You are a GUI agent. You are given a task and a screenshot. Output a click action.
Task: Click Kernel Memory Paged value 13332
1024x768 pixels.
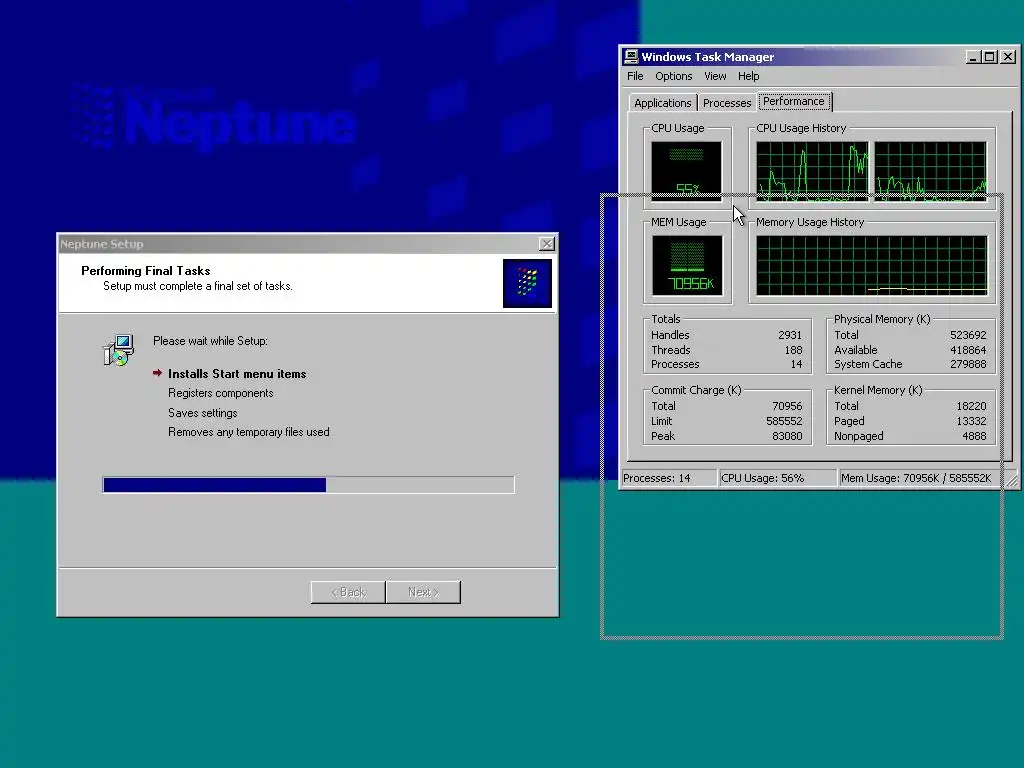click(x=971, y=421)
